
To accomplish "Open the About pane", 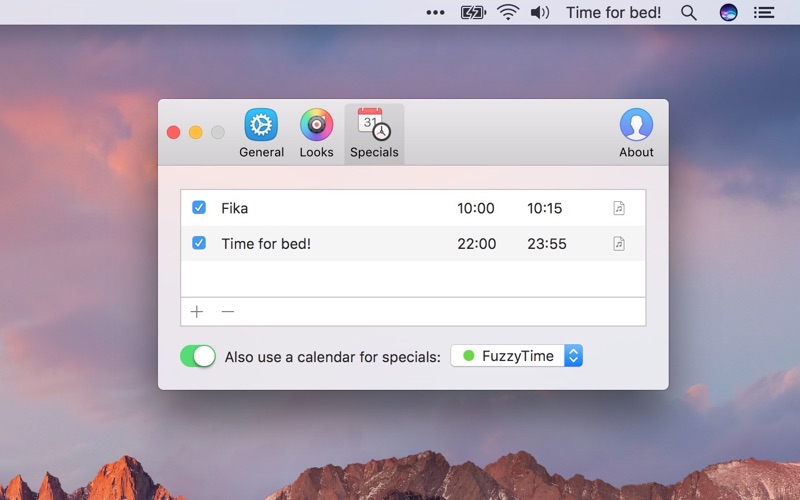I will click(x=636, y=134).
